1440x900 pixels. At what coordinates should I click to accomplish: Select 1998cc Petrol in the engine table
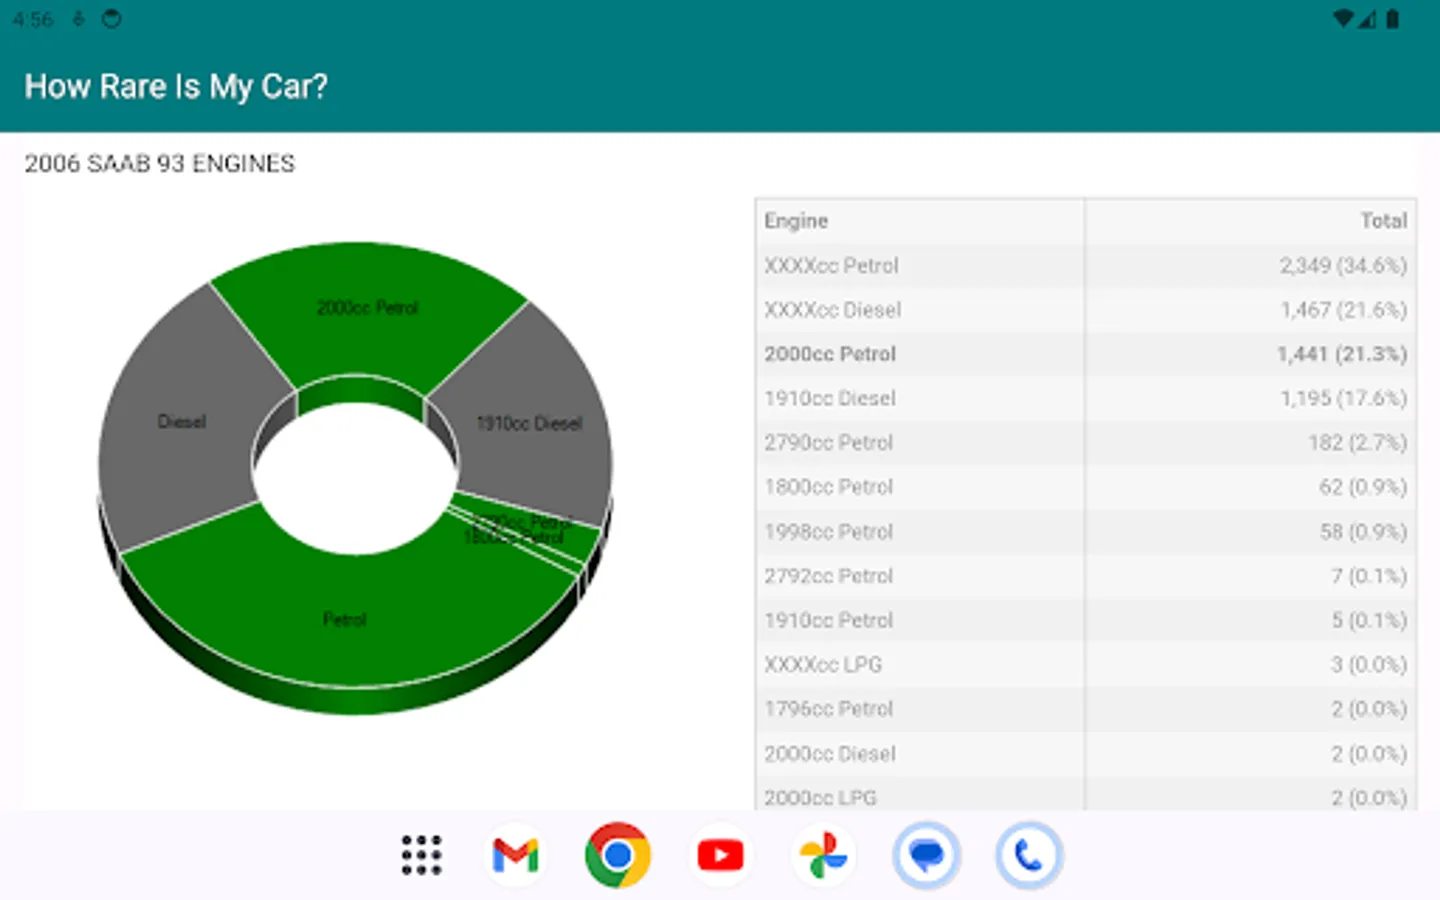pyautogui.click(x=828, y=532)
